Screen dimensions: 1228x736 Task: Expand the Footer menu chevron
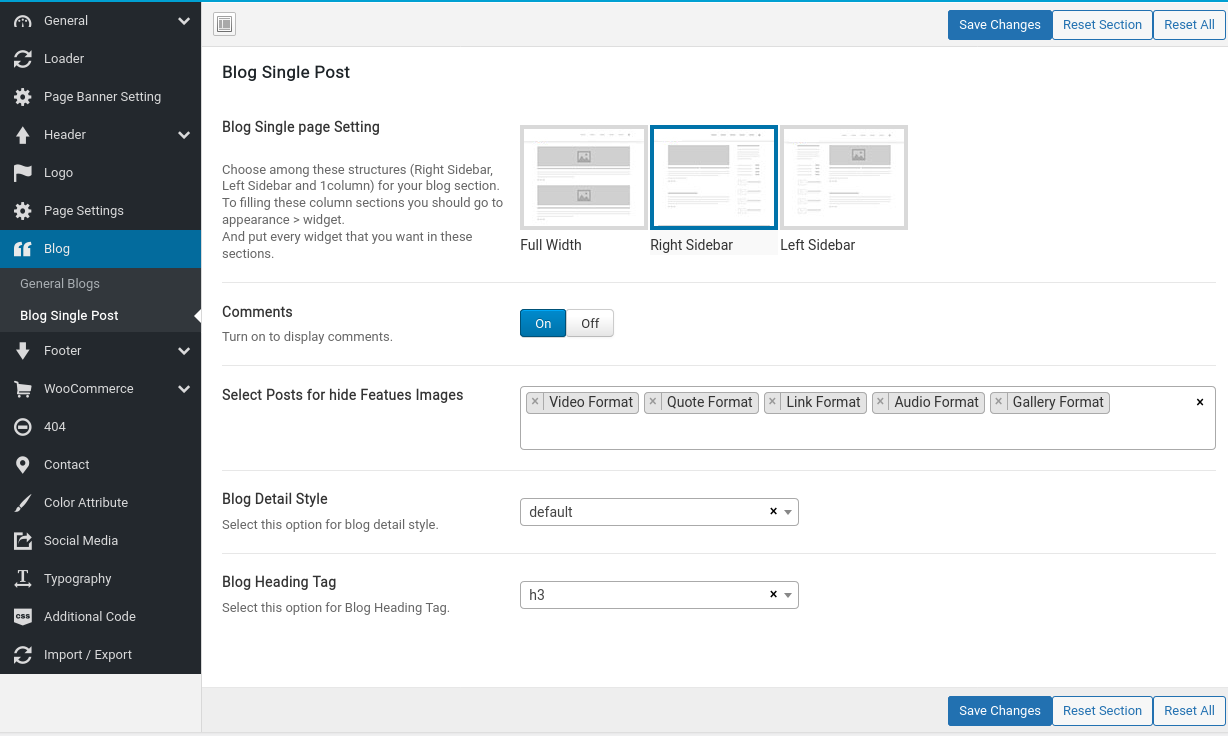(184, 351)
